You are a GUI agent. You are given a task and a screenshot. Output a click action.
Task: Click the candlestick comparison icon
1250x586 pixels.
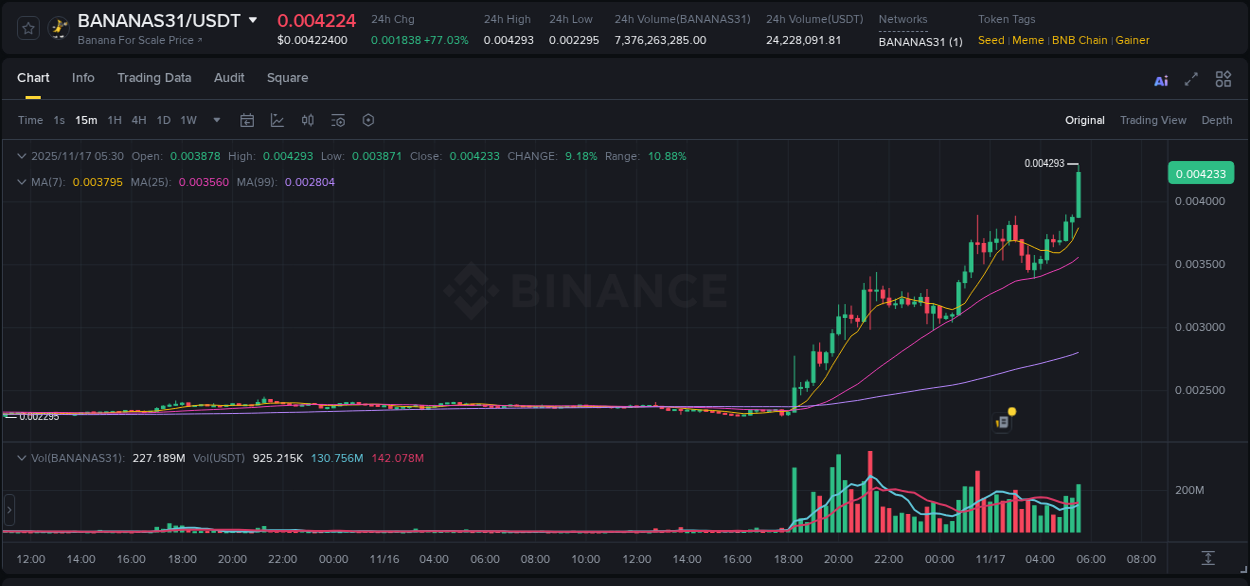pos(307,120)
